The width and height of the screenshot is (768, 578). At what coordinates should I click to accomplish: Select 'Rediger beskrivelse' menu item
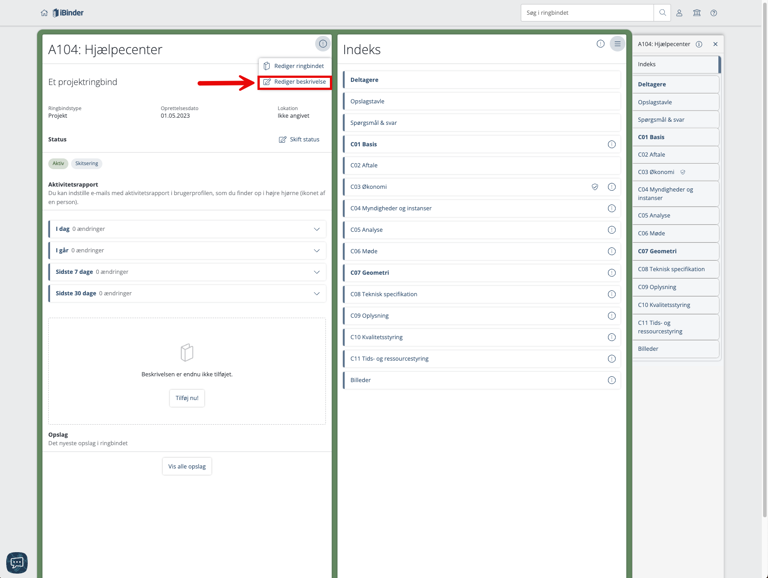pos(299,82)
